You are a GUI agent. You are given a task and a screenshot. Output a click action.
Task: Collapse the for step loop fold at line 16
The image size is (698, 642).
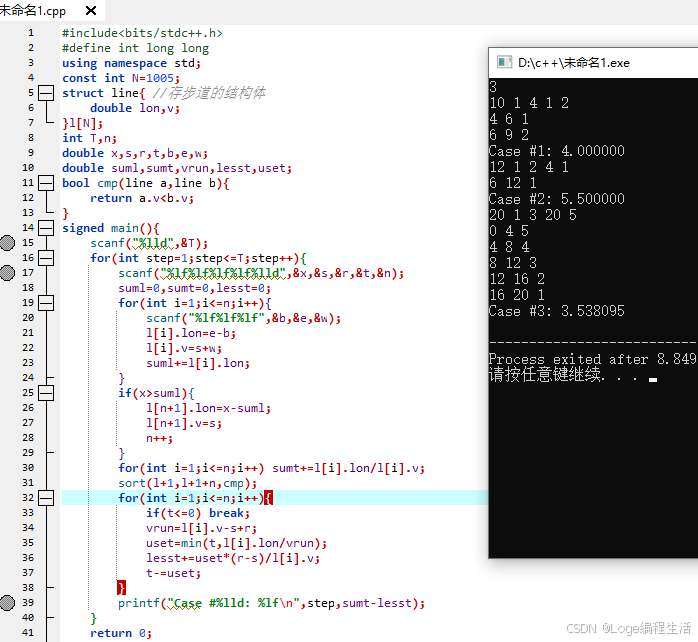pyautogui.click(x=46, y=258)
